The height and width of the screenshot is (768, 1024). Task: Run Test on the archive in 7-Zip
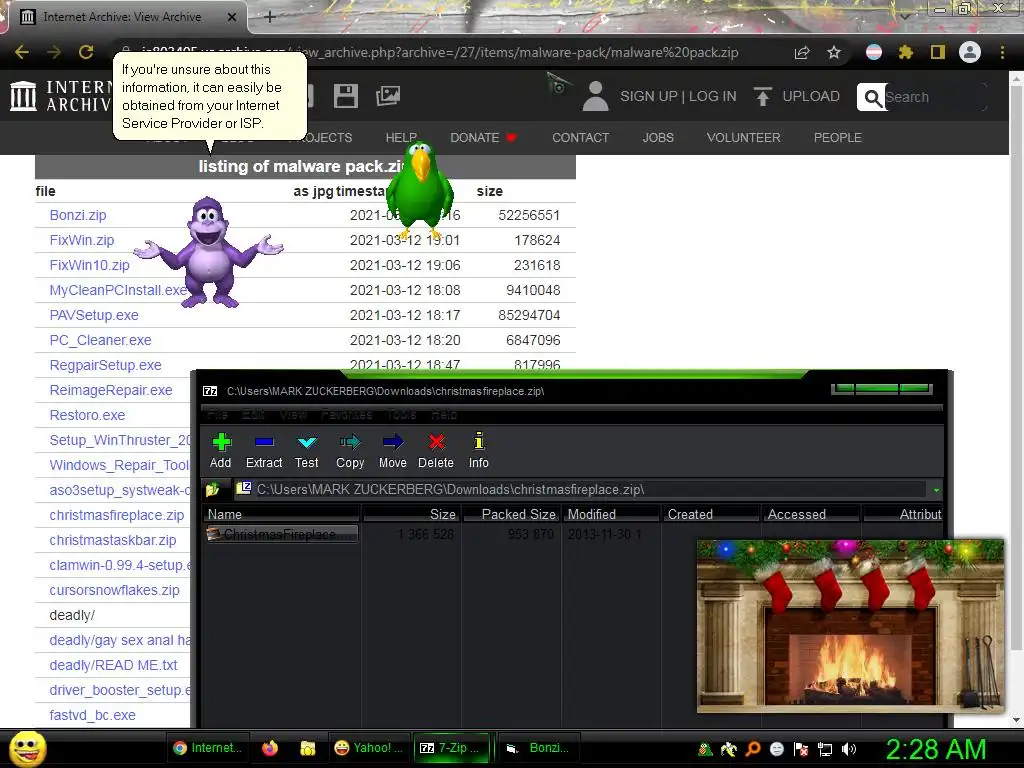point(306,451)
